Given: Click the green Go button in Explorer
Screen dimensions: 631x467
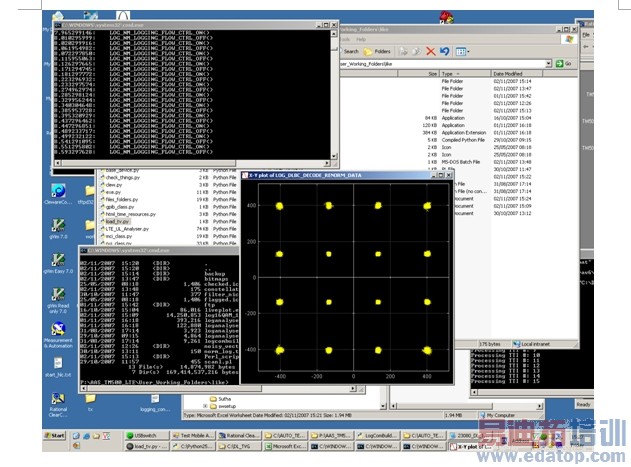Looking at the screenshot, I should click(564, 64).
